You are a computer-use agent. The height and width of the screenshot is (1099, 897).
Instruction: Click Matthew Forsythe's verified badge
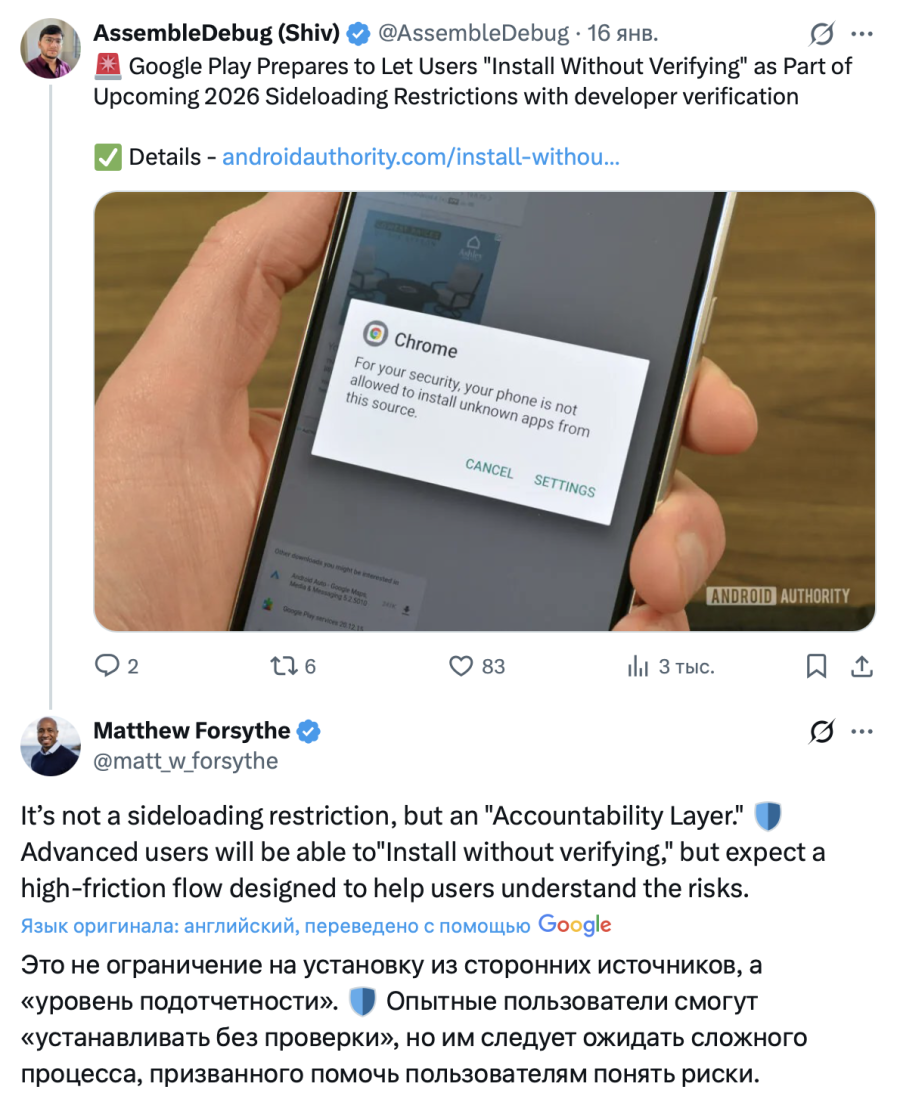[x=309, y=732]
